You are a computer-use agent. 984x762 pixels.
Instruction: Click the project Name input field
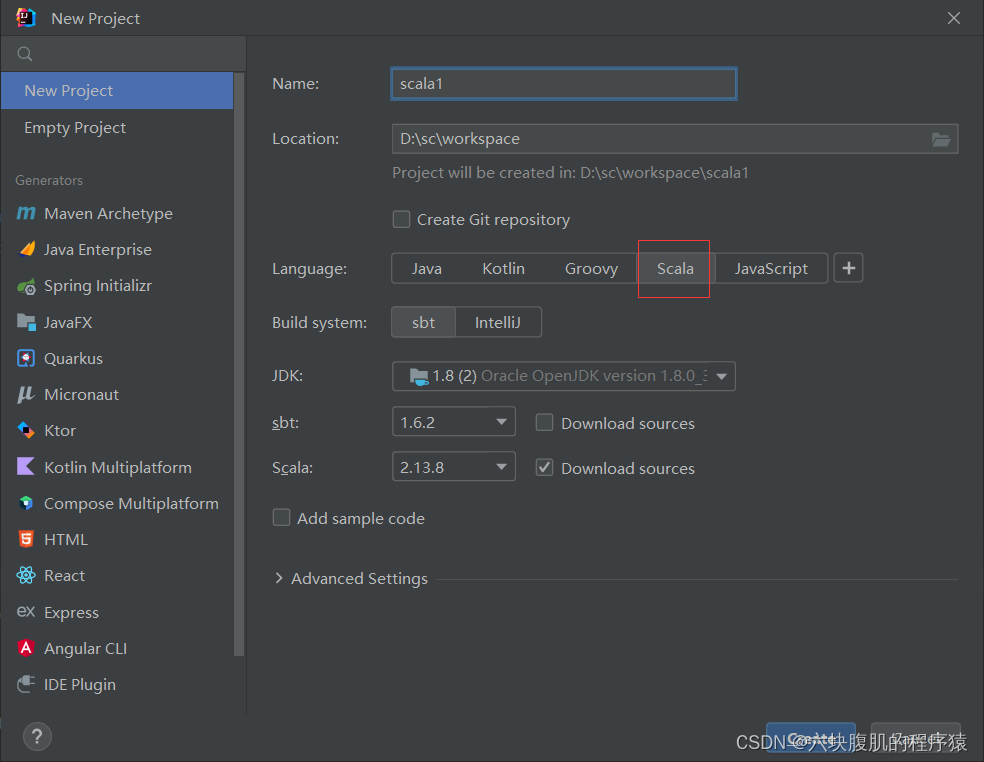pyautogui.click(x=564, y=83)
